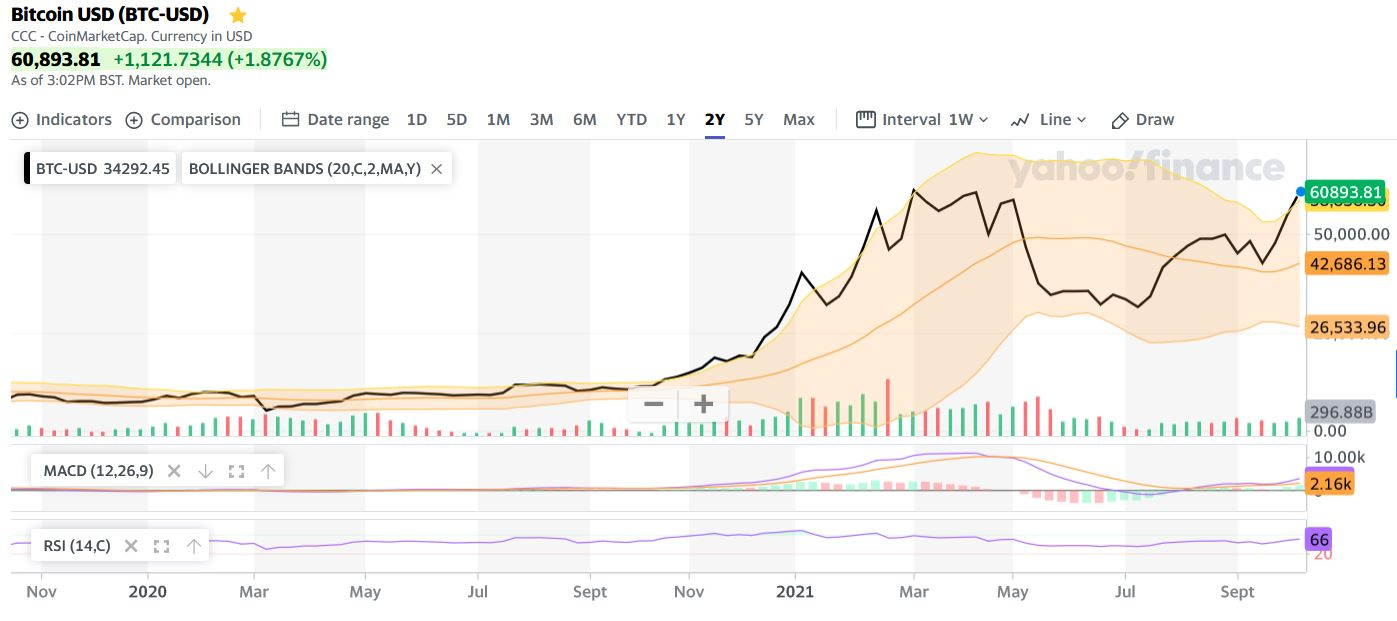The height and width of the screenshot is (621, 1397).
Task: Click the Bollinger Bands (20,C,2,MA,Y) label
Action: [x=305, y=169]
